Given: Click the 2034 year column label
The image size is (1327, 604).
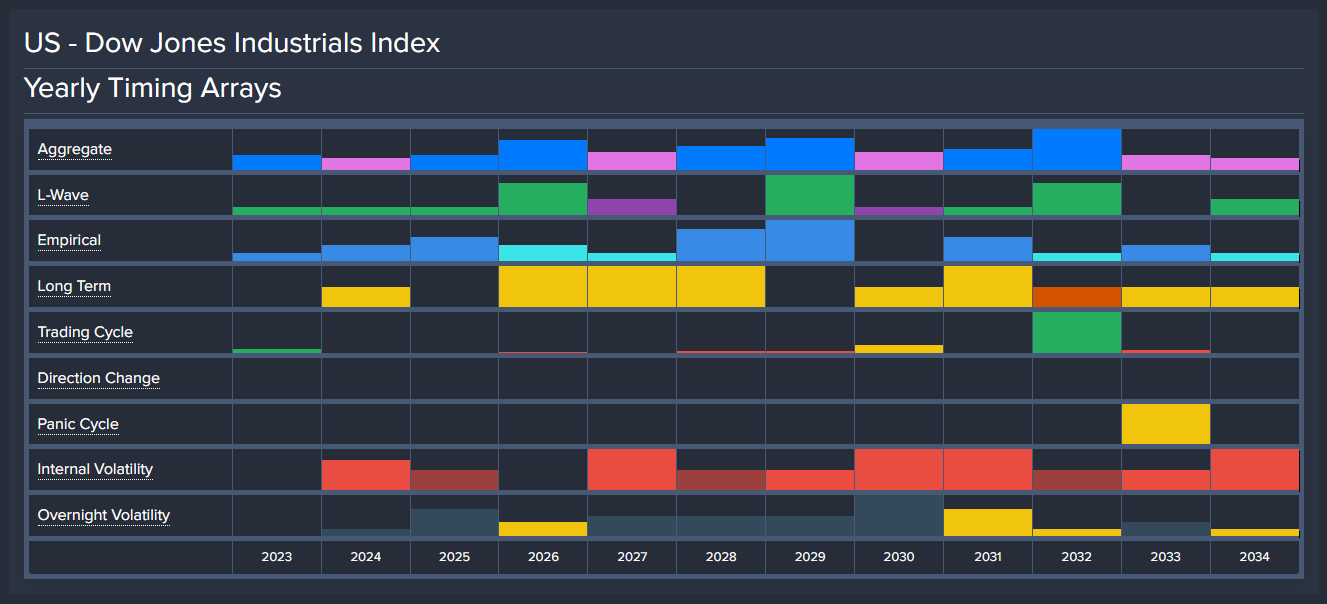Looking at the screenshot, I should click(x=1254, y=557).
